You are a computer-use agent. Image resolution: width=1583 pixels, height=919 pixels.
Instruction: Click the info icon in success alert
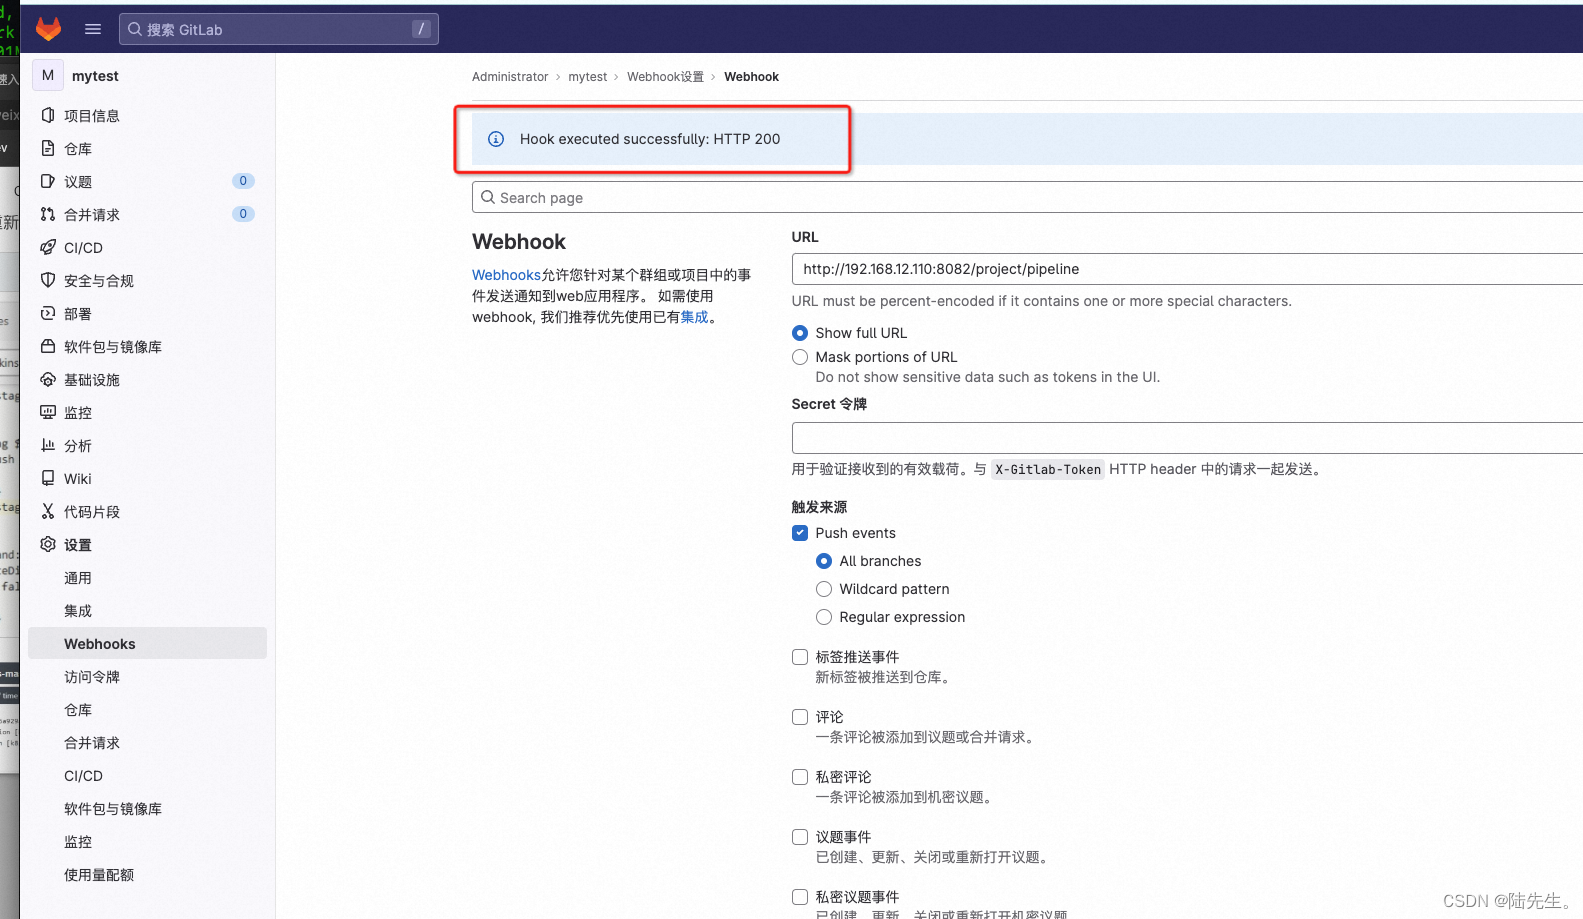pyautogui.click(x=496, y=139)
